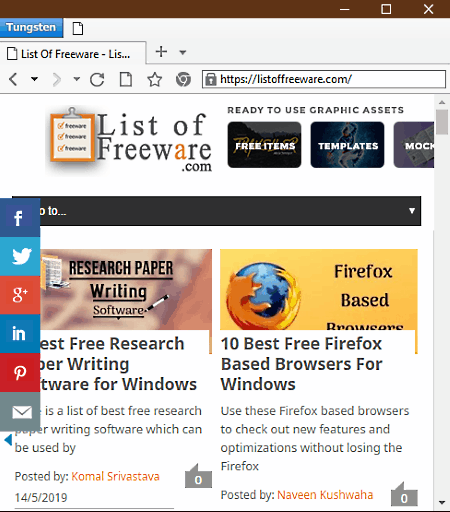Open Research Paper Writing Software thumbnail

(126, 289)
